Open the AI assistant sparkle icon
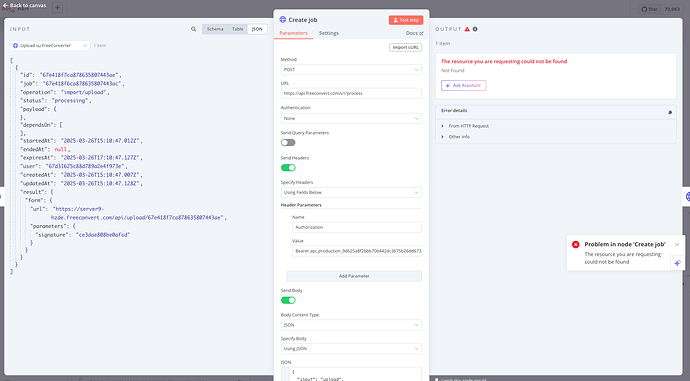Viewport: 690px width, 381px height. tap(677, 263)
